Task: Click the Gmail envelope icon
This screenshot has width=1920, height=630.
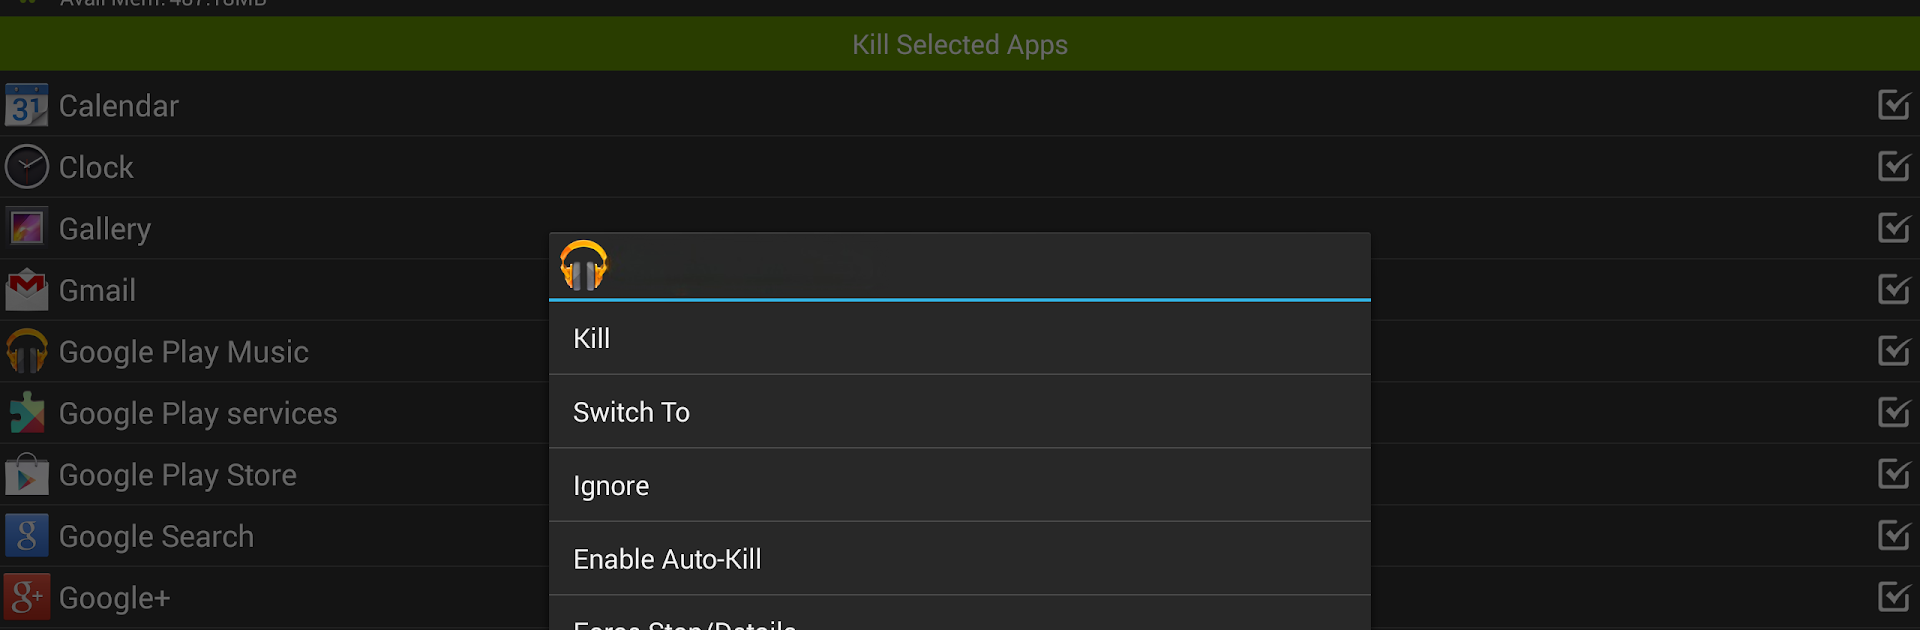Action: pyautogui.click(x=26, y=290)
